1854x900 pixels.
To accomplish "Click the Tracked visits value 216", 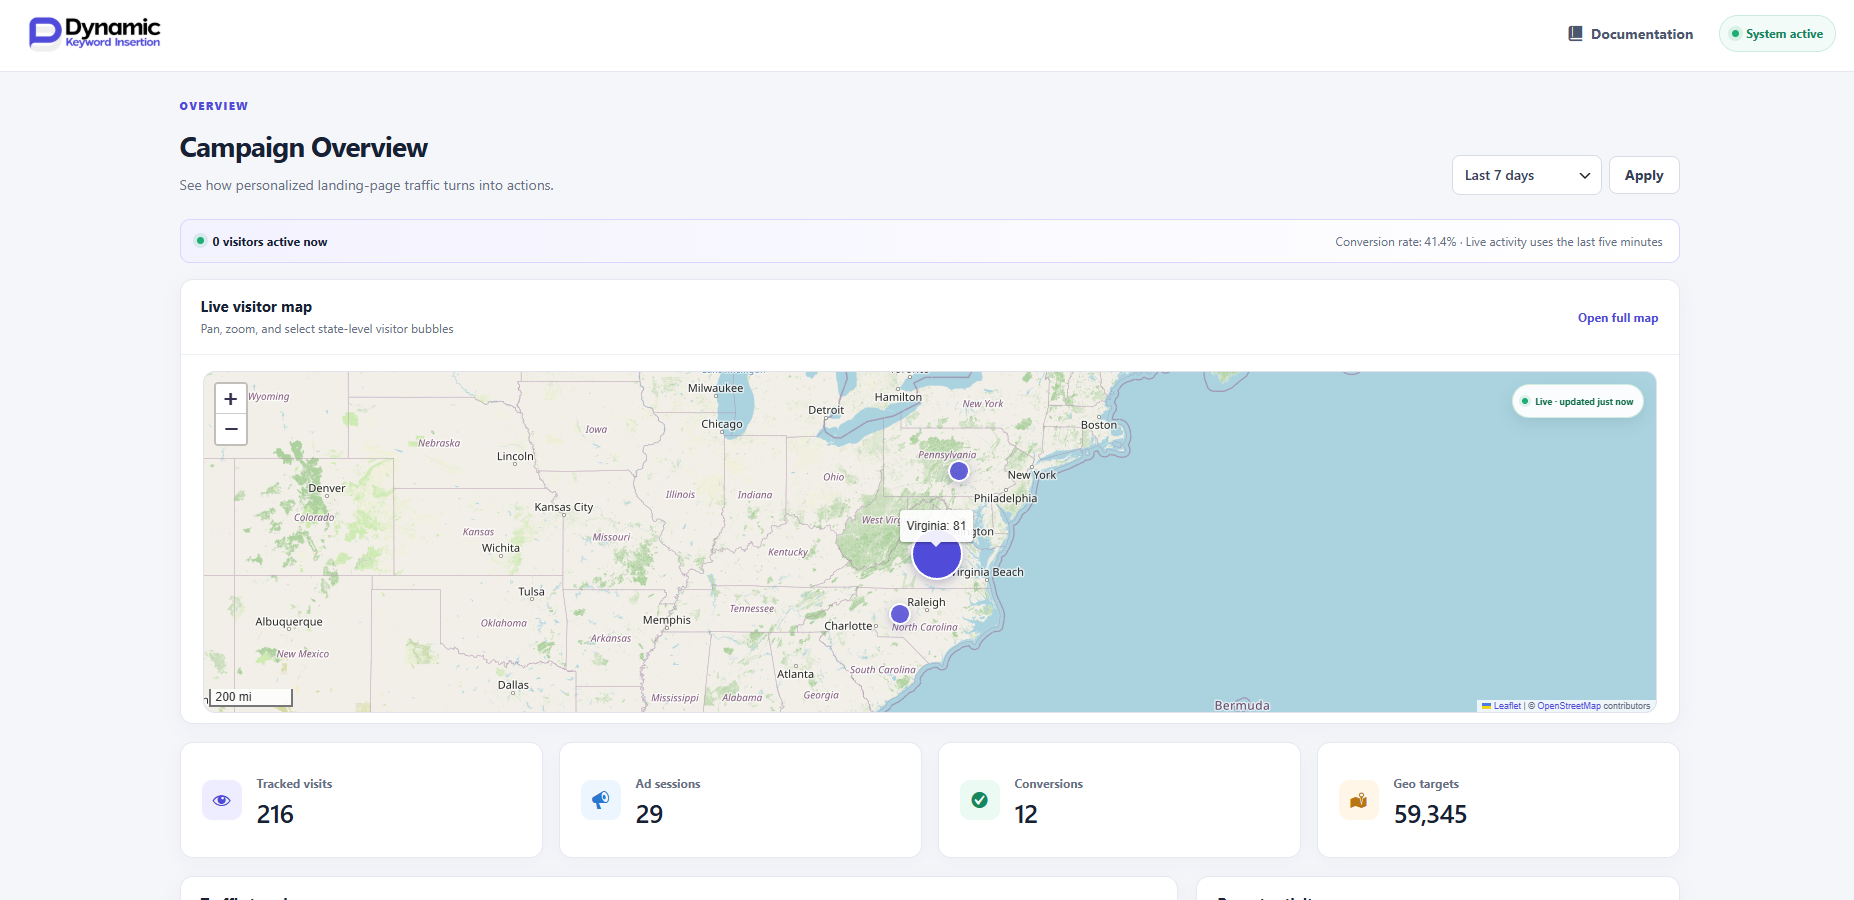I will (275, 815).
